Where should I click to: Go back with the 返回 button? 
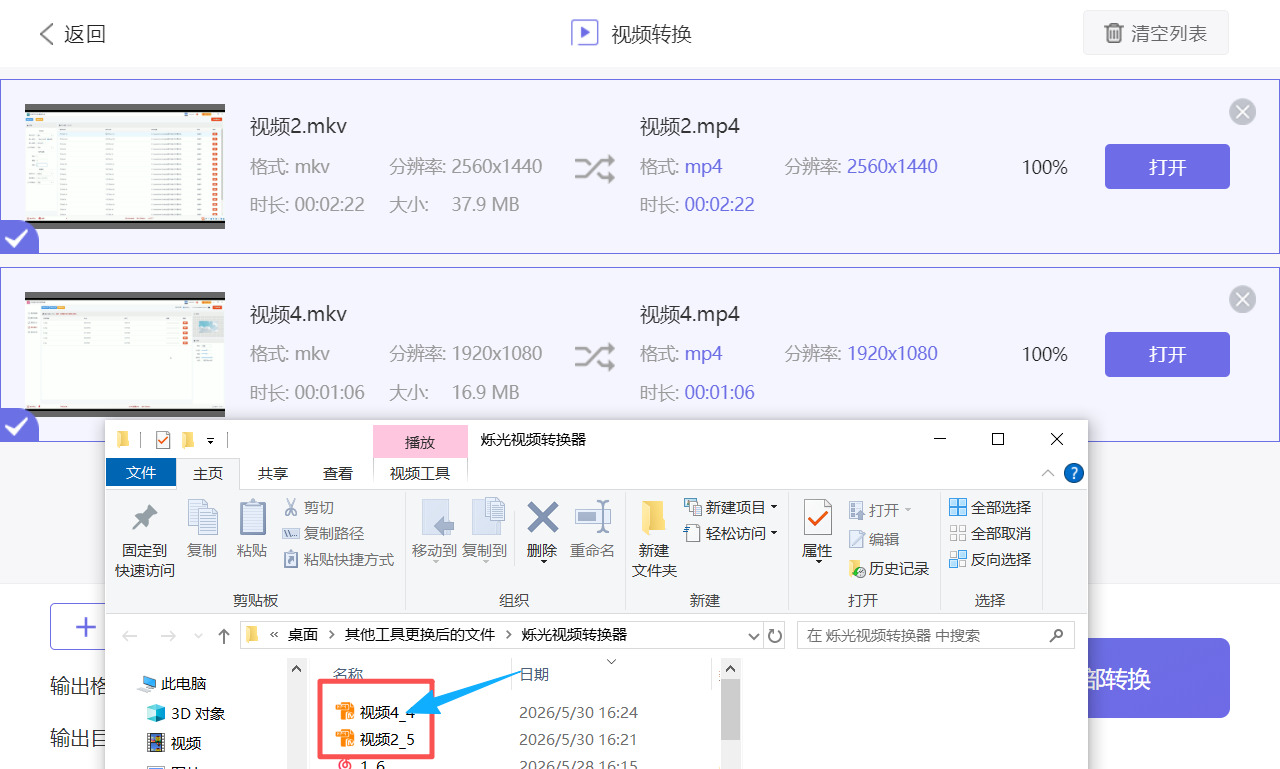tap(72, 34)
